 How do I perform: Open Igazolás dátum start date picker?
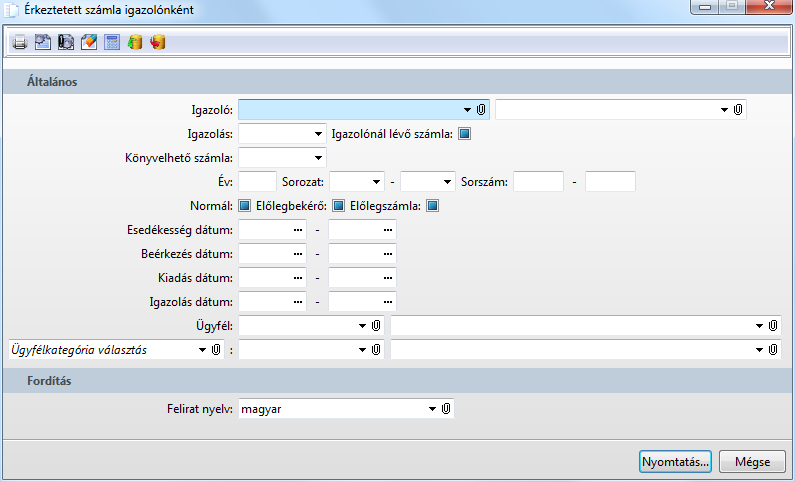[x=298, y=302]
